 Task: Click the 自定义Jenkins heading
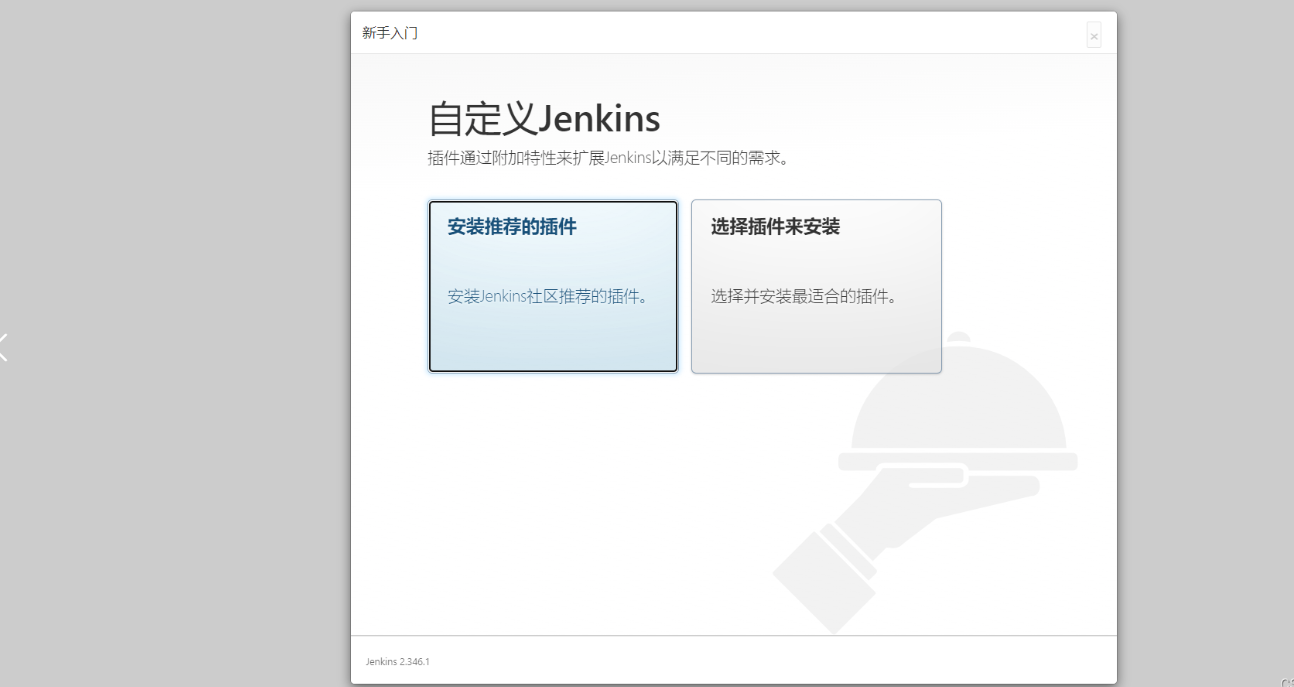[x=544, y=119]
